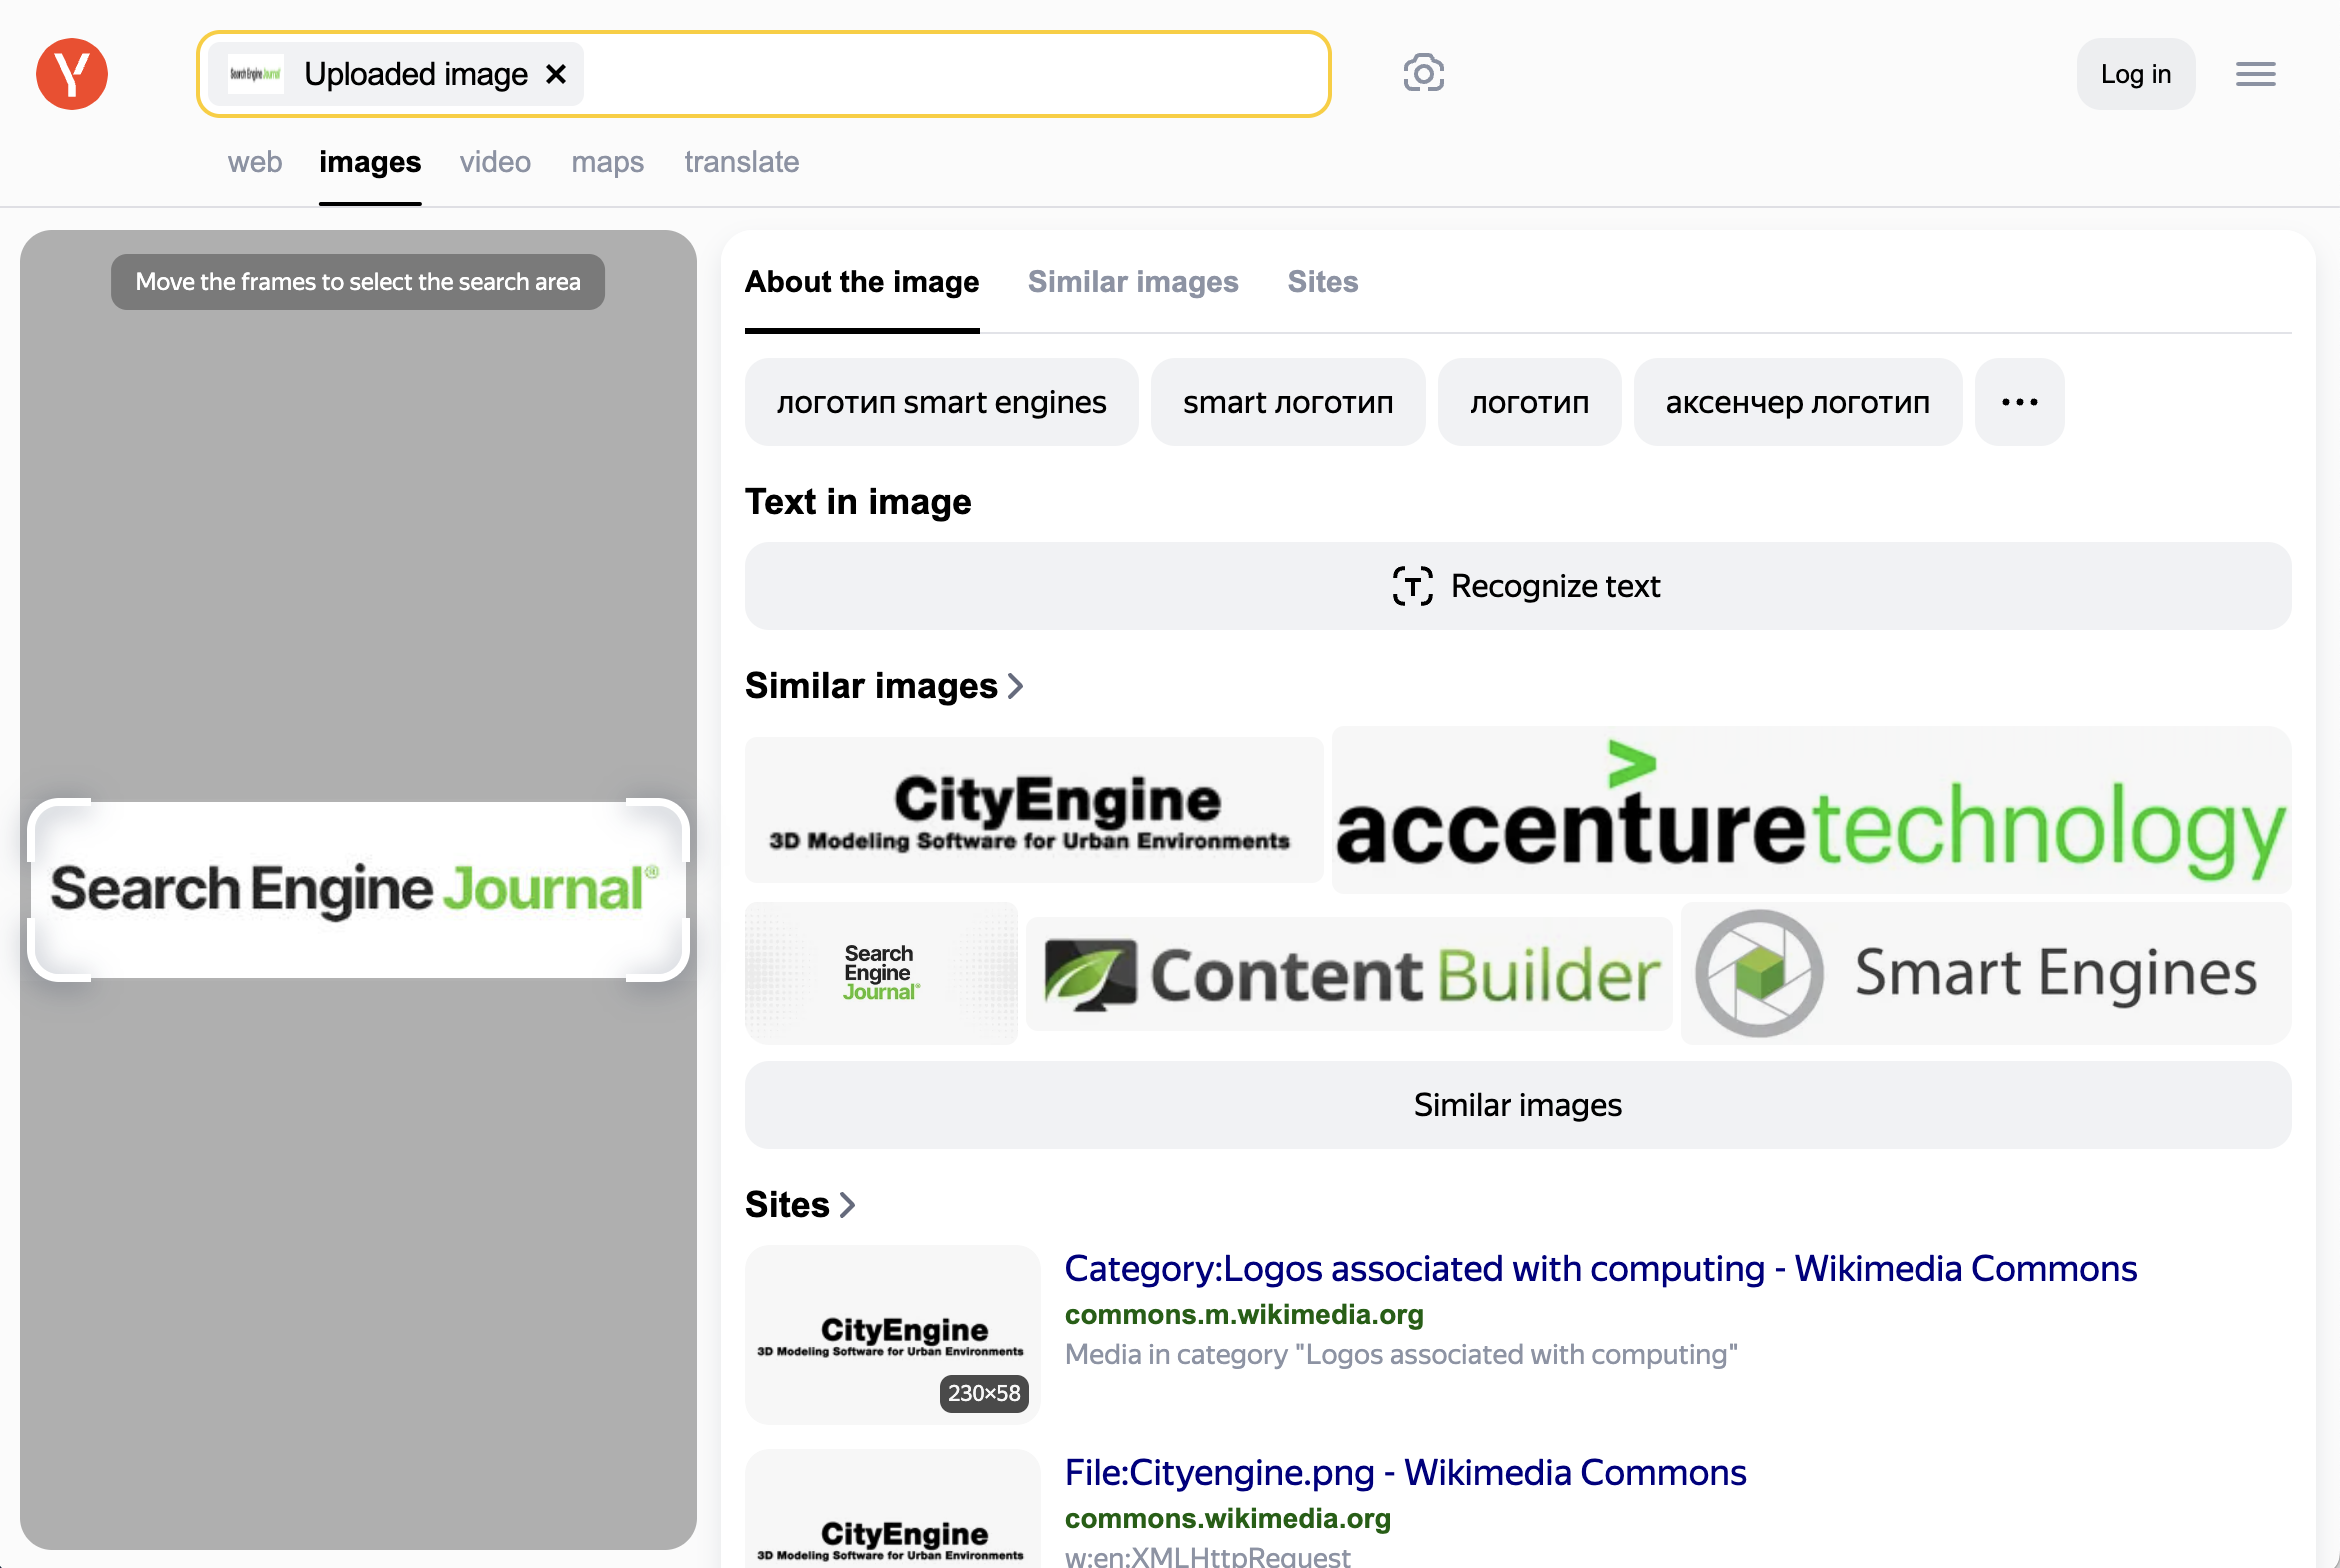Expand the Sites heading chevron
The height and width of the screenshot is (1568, 2340).
[x=847, y=1205]
